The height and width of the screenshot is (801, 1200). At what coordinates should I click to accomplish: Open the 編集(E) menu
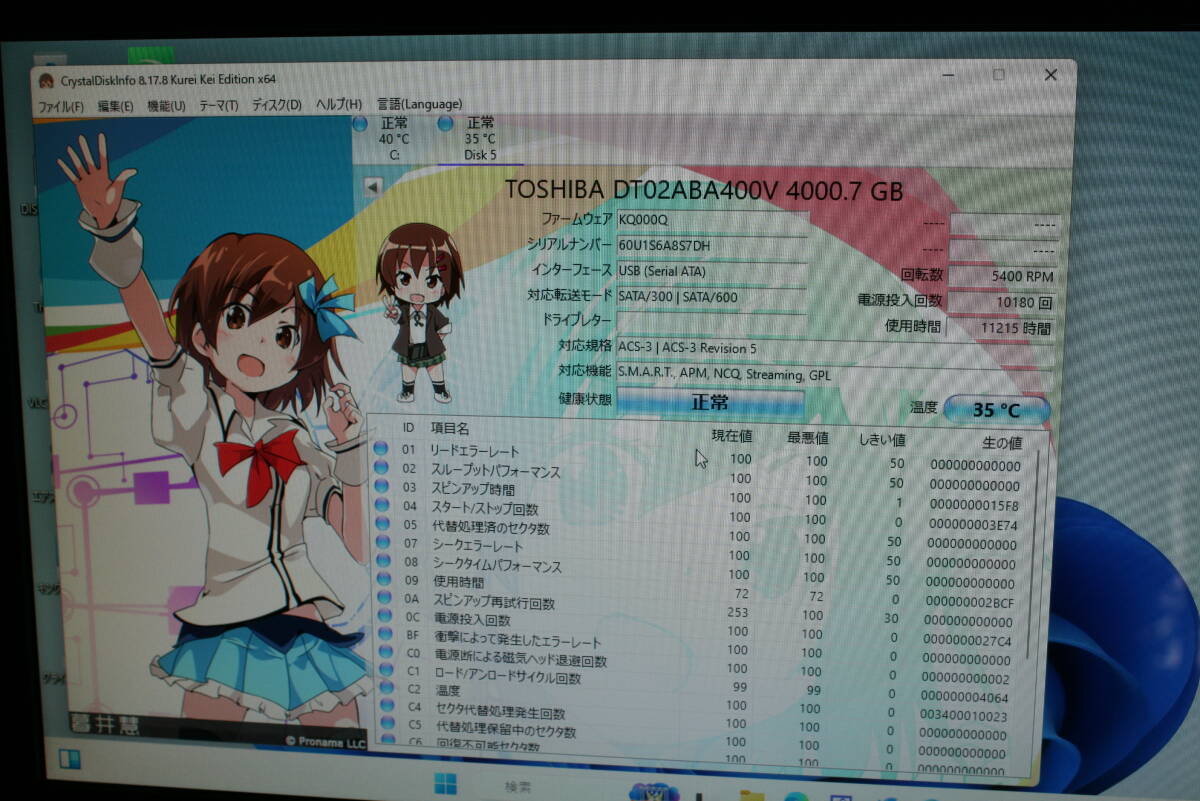click(115, 106)
